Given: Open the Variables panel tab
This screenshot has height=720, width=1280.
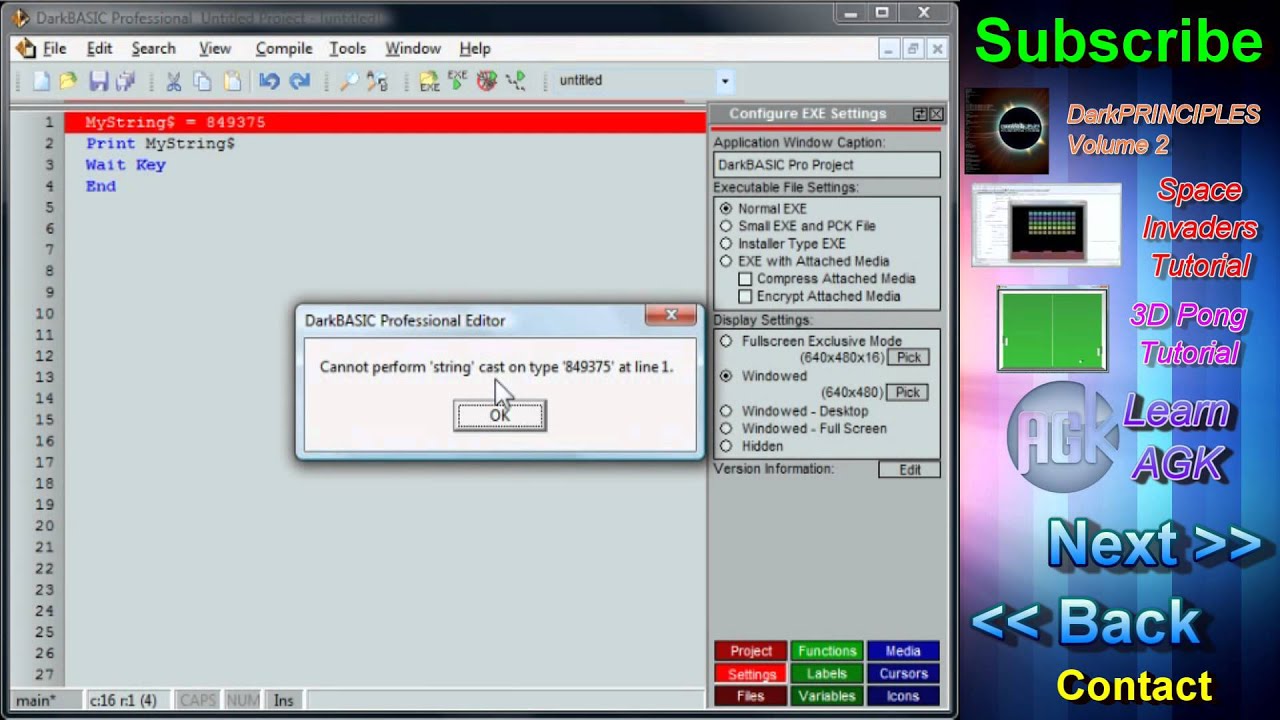Looking at the screenshot, I should coord(827,696).
